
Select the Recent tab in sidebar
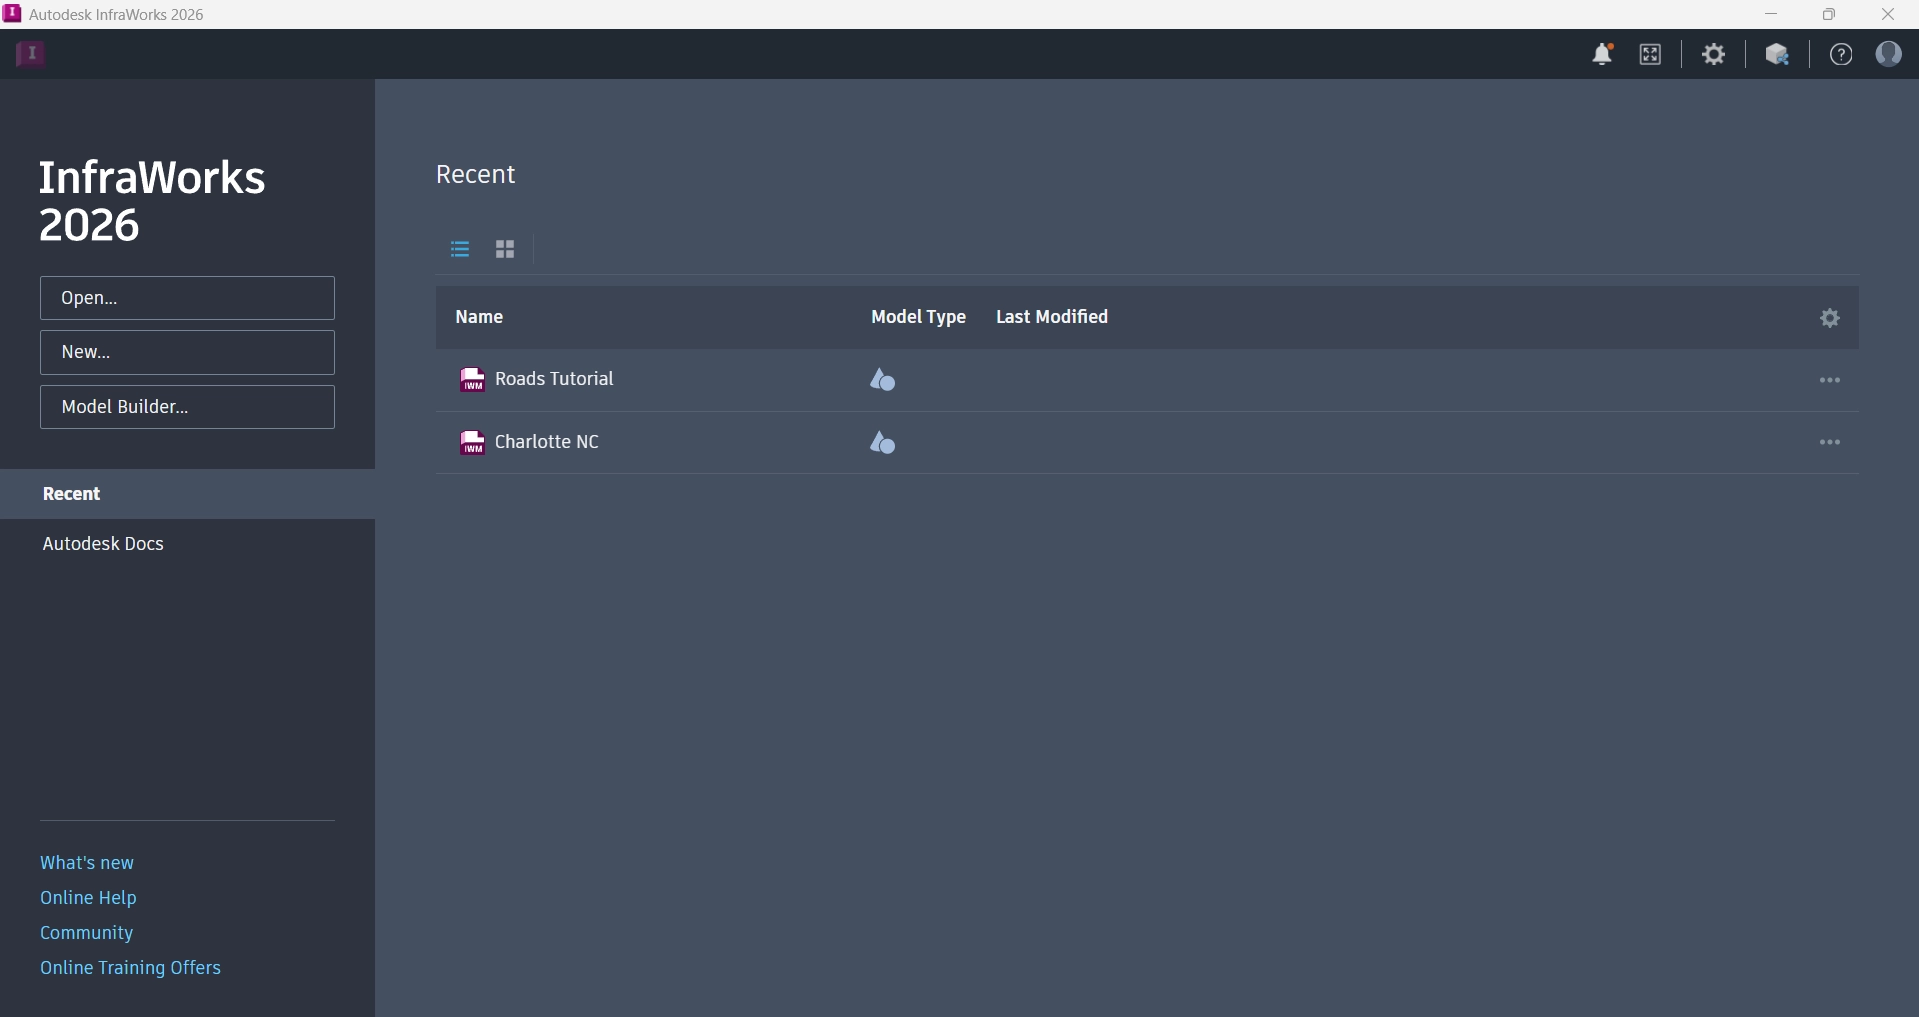72,494
